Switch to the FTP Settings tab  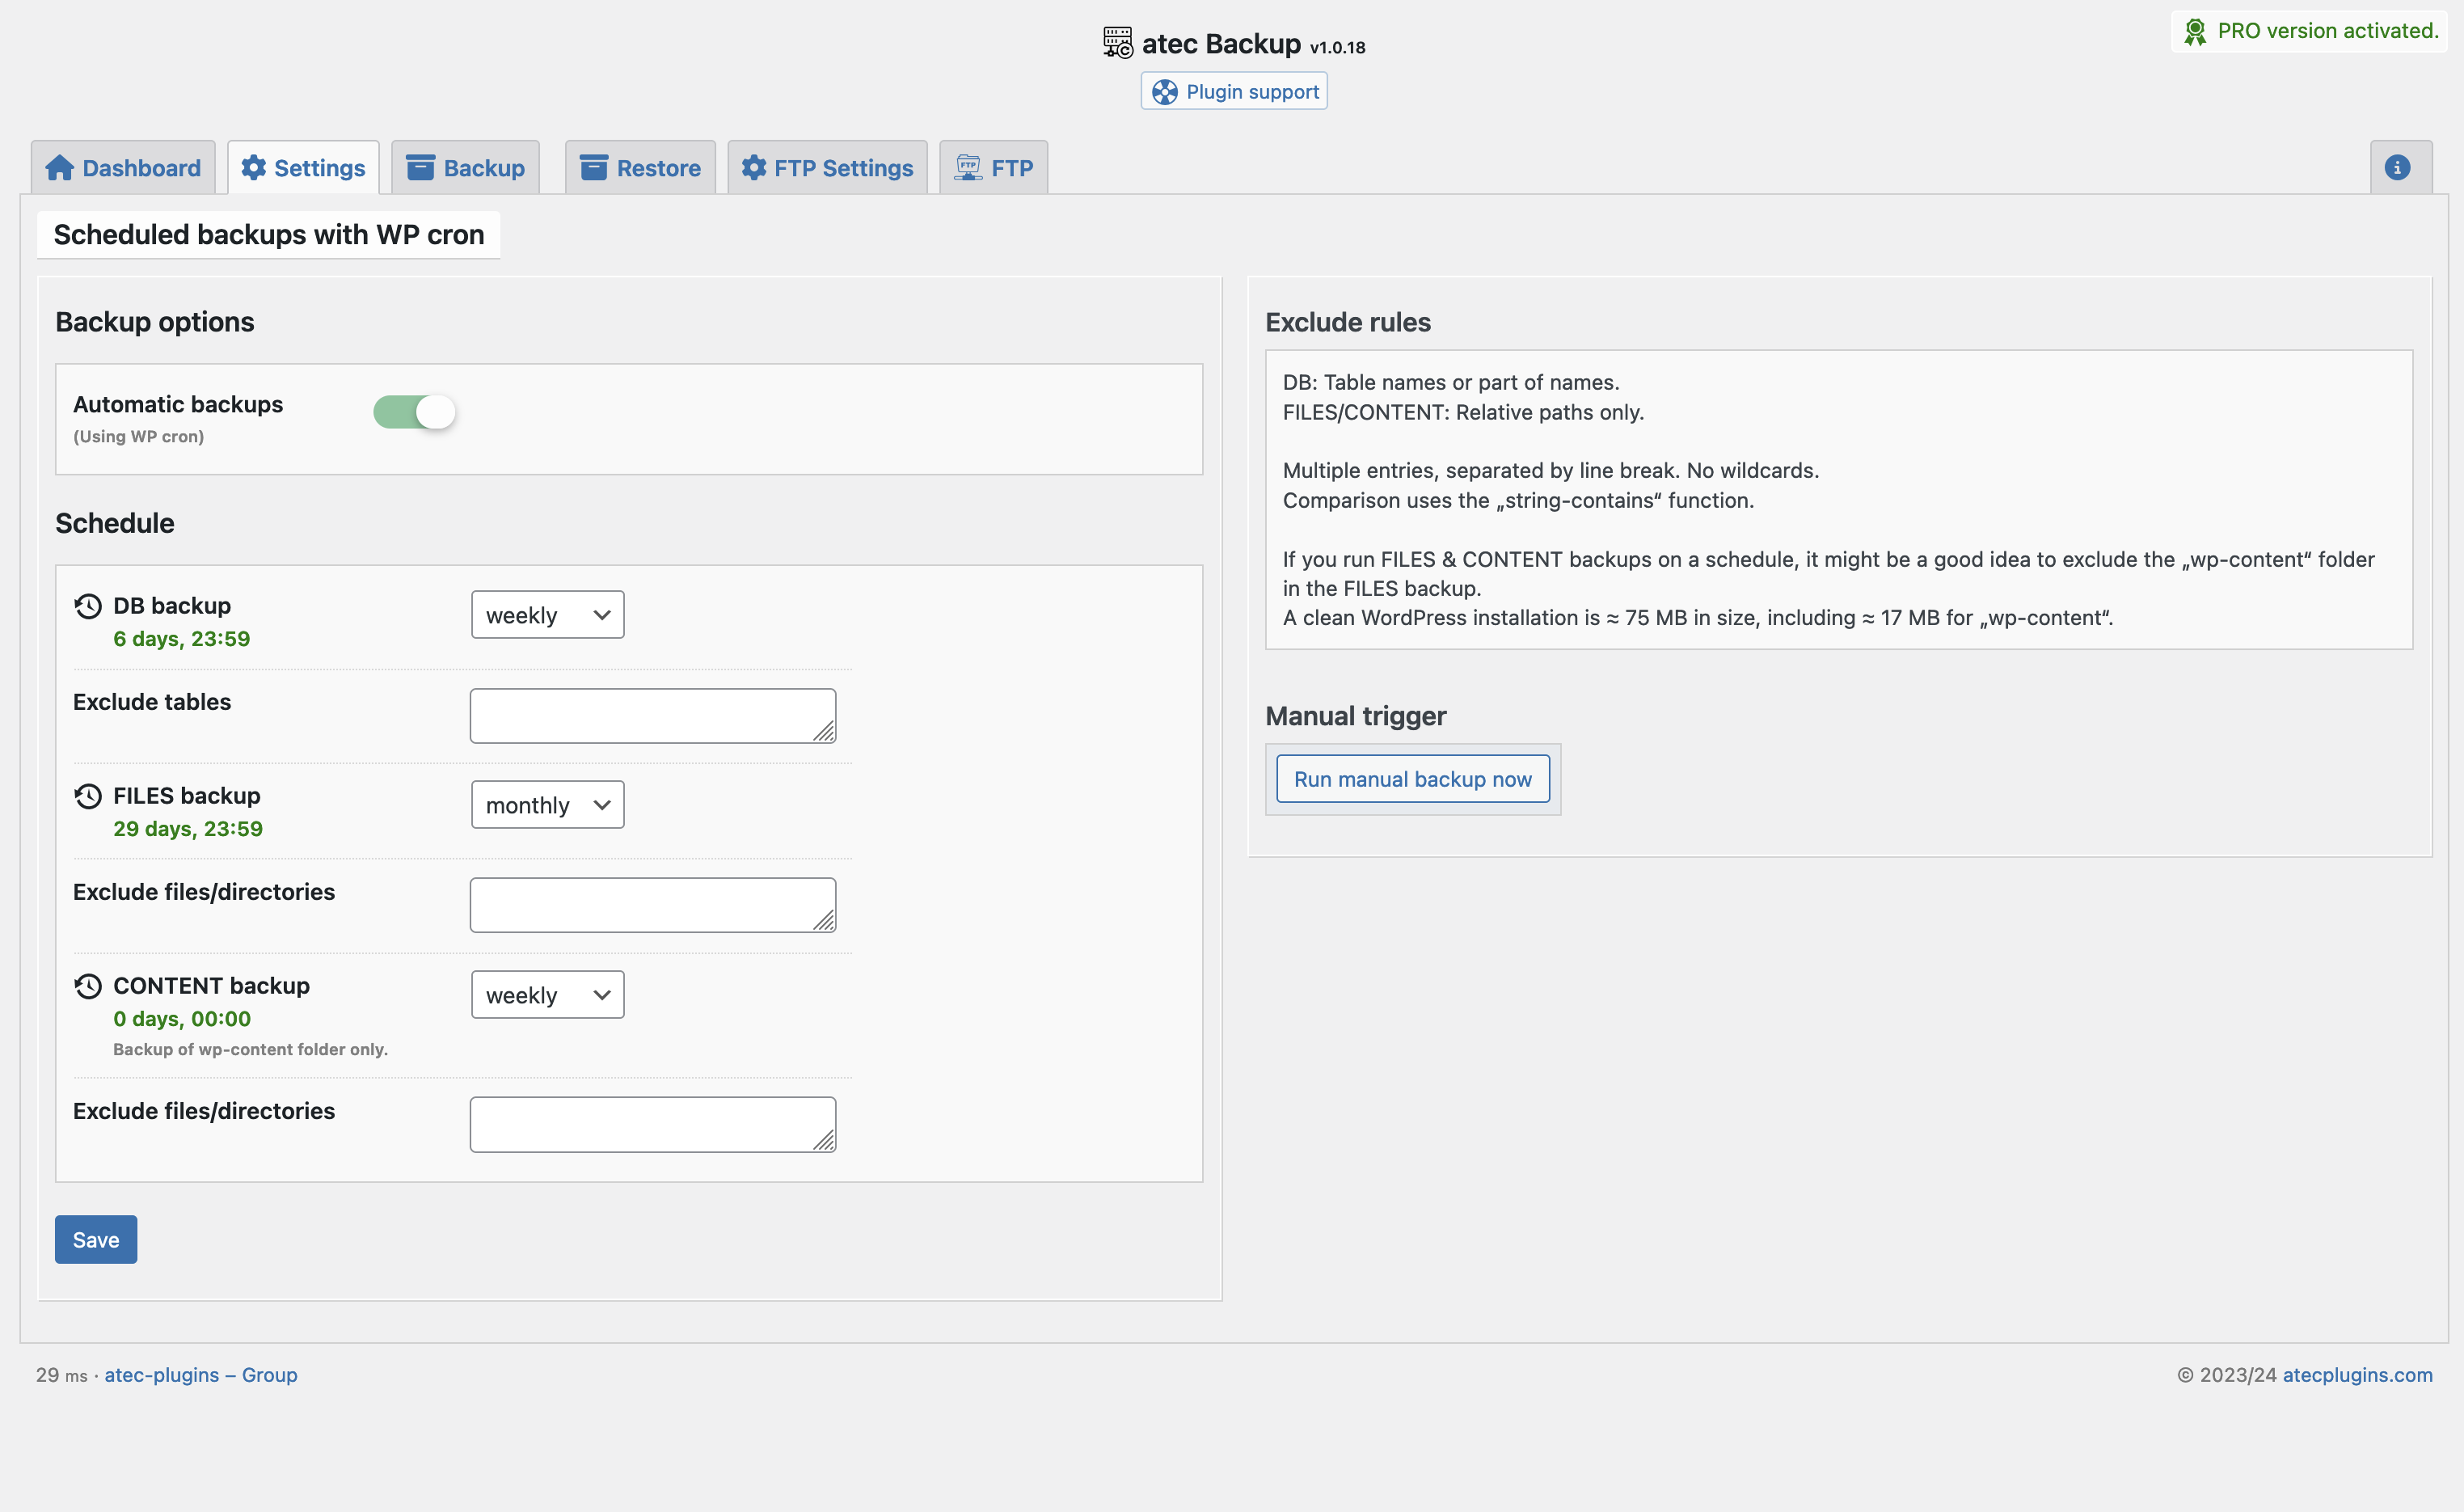pyautogui.click(x=827, y=168)
